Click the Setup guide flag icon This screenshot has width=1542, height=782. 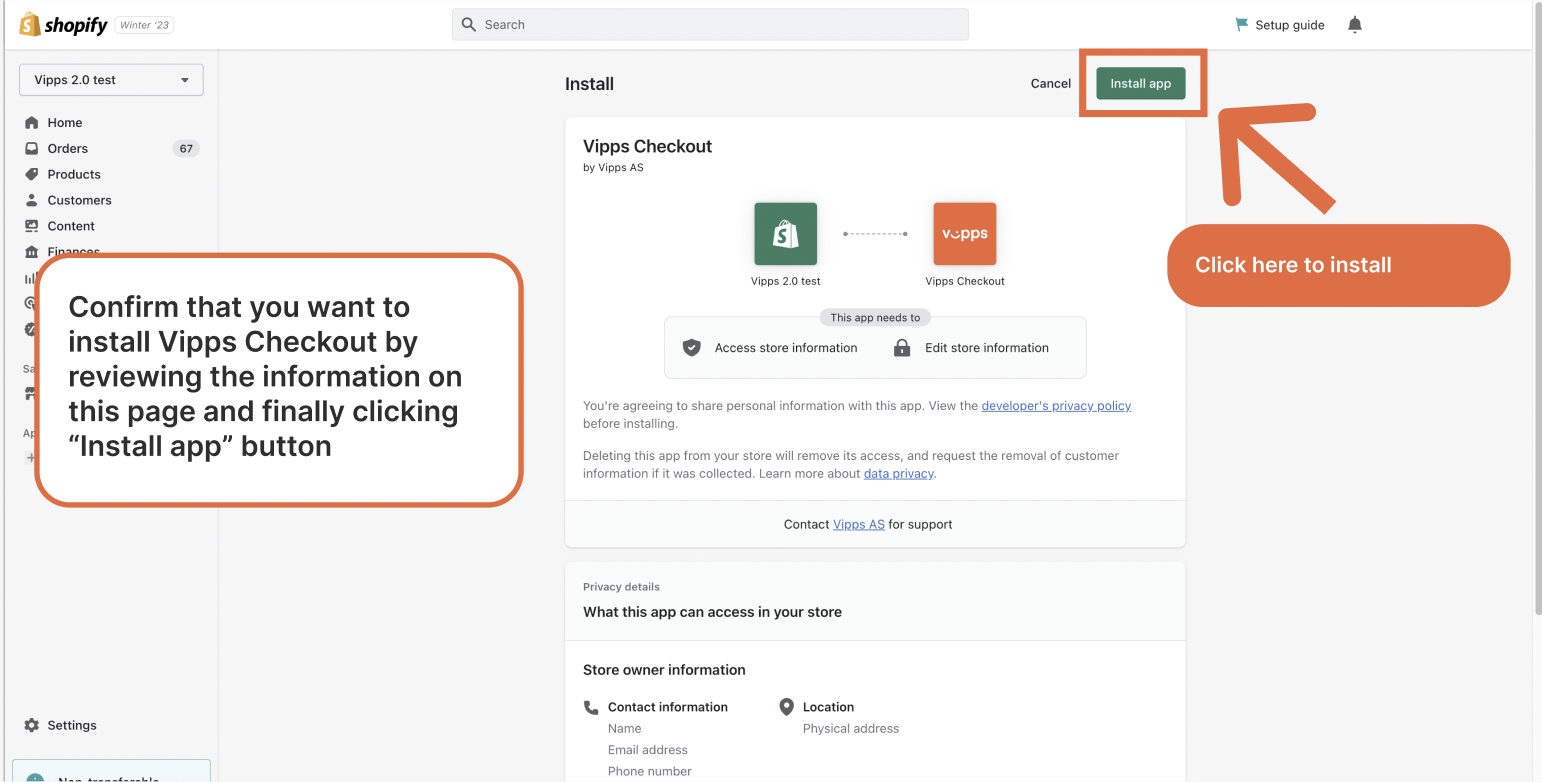[1242, 25]
